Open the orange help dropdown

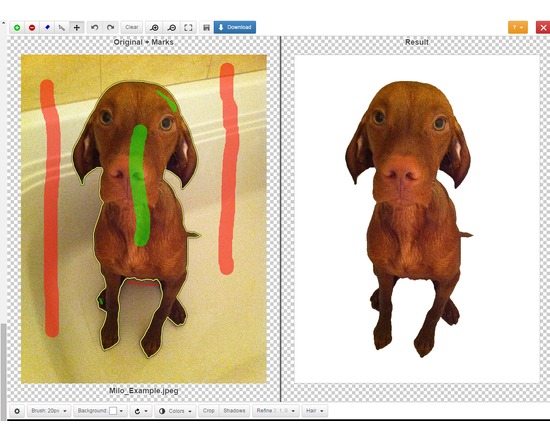(x=518, y=27)
